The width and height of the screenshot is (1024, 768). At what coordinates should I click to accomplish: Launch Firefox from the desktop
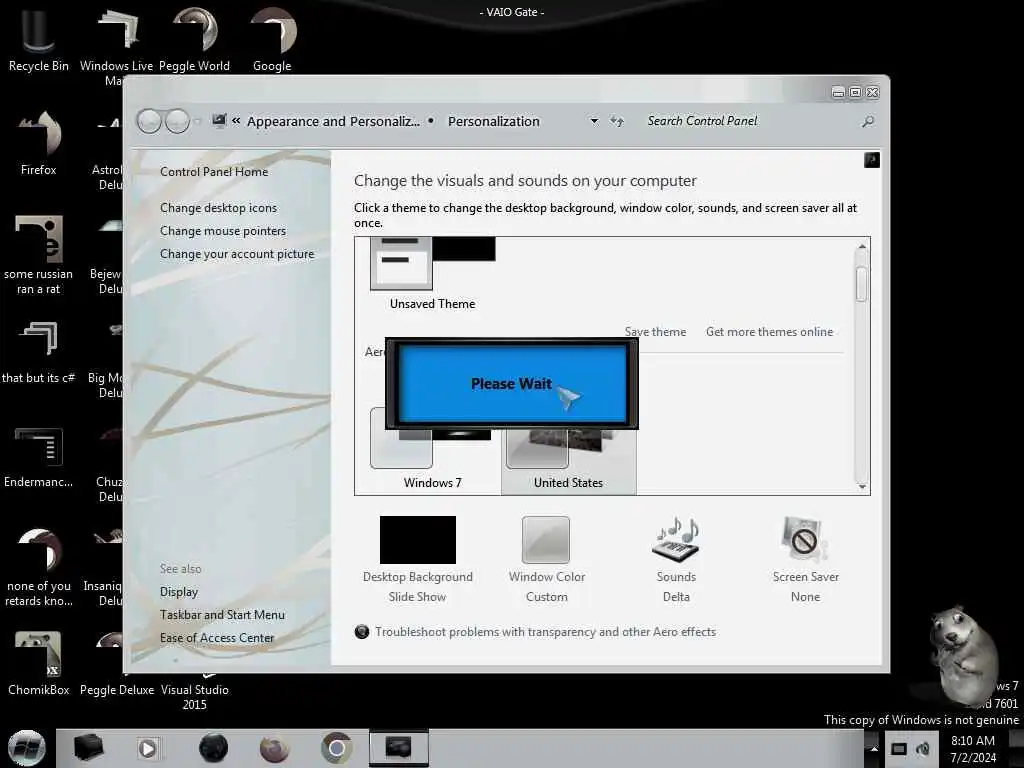coord(38,144)
